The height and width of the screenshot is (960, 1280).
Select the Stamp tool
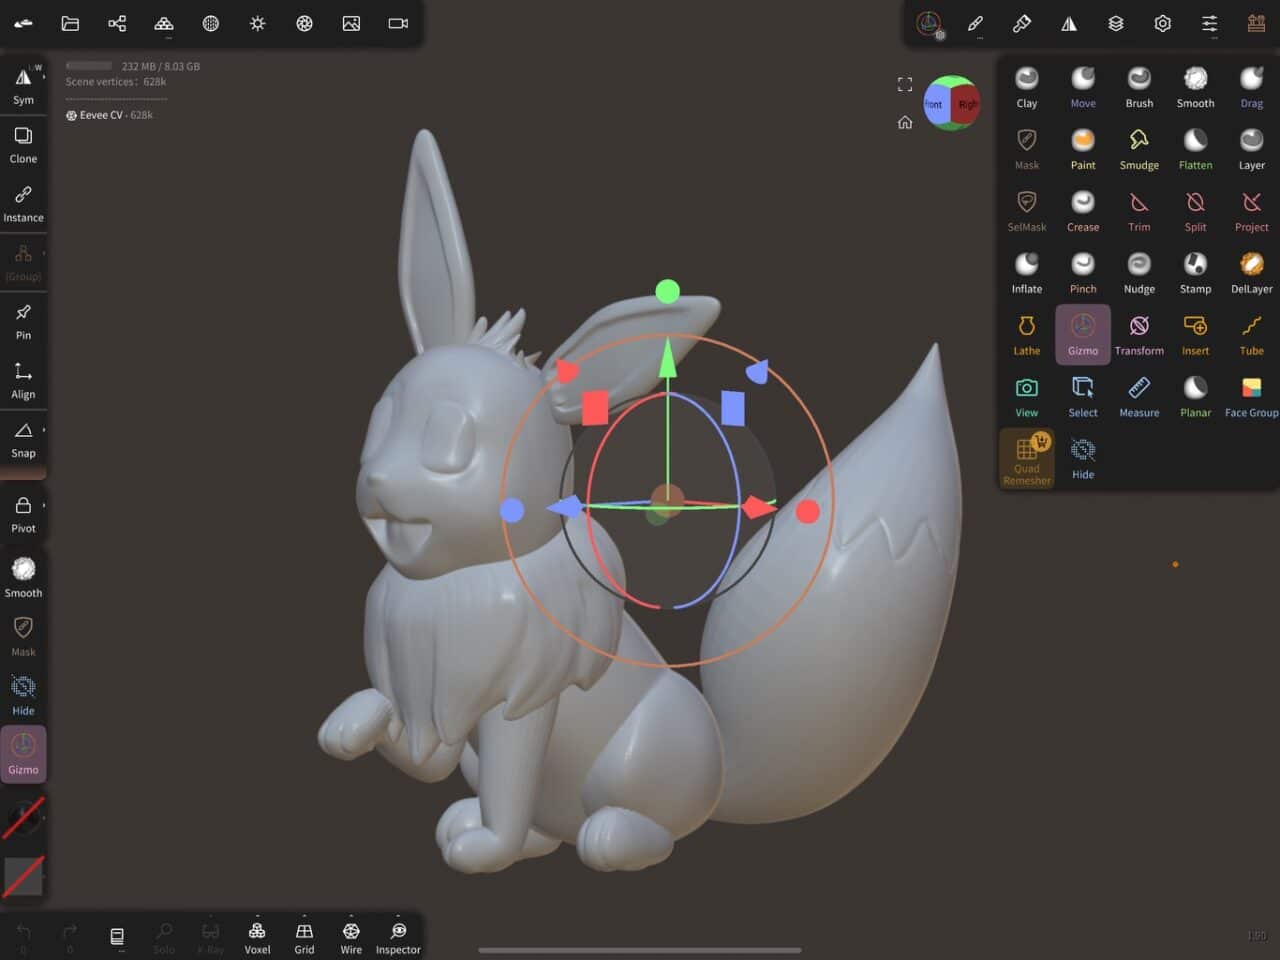point(1195,273)
